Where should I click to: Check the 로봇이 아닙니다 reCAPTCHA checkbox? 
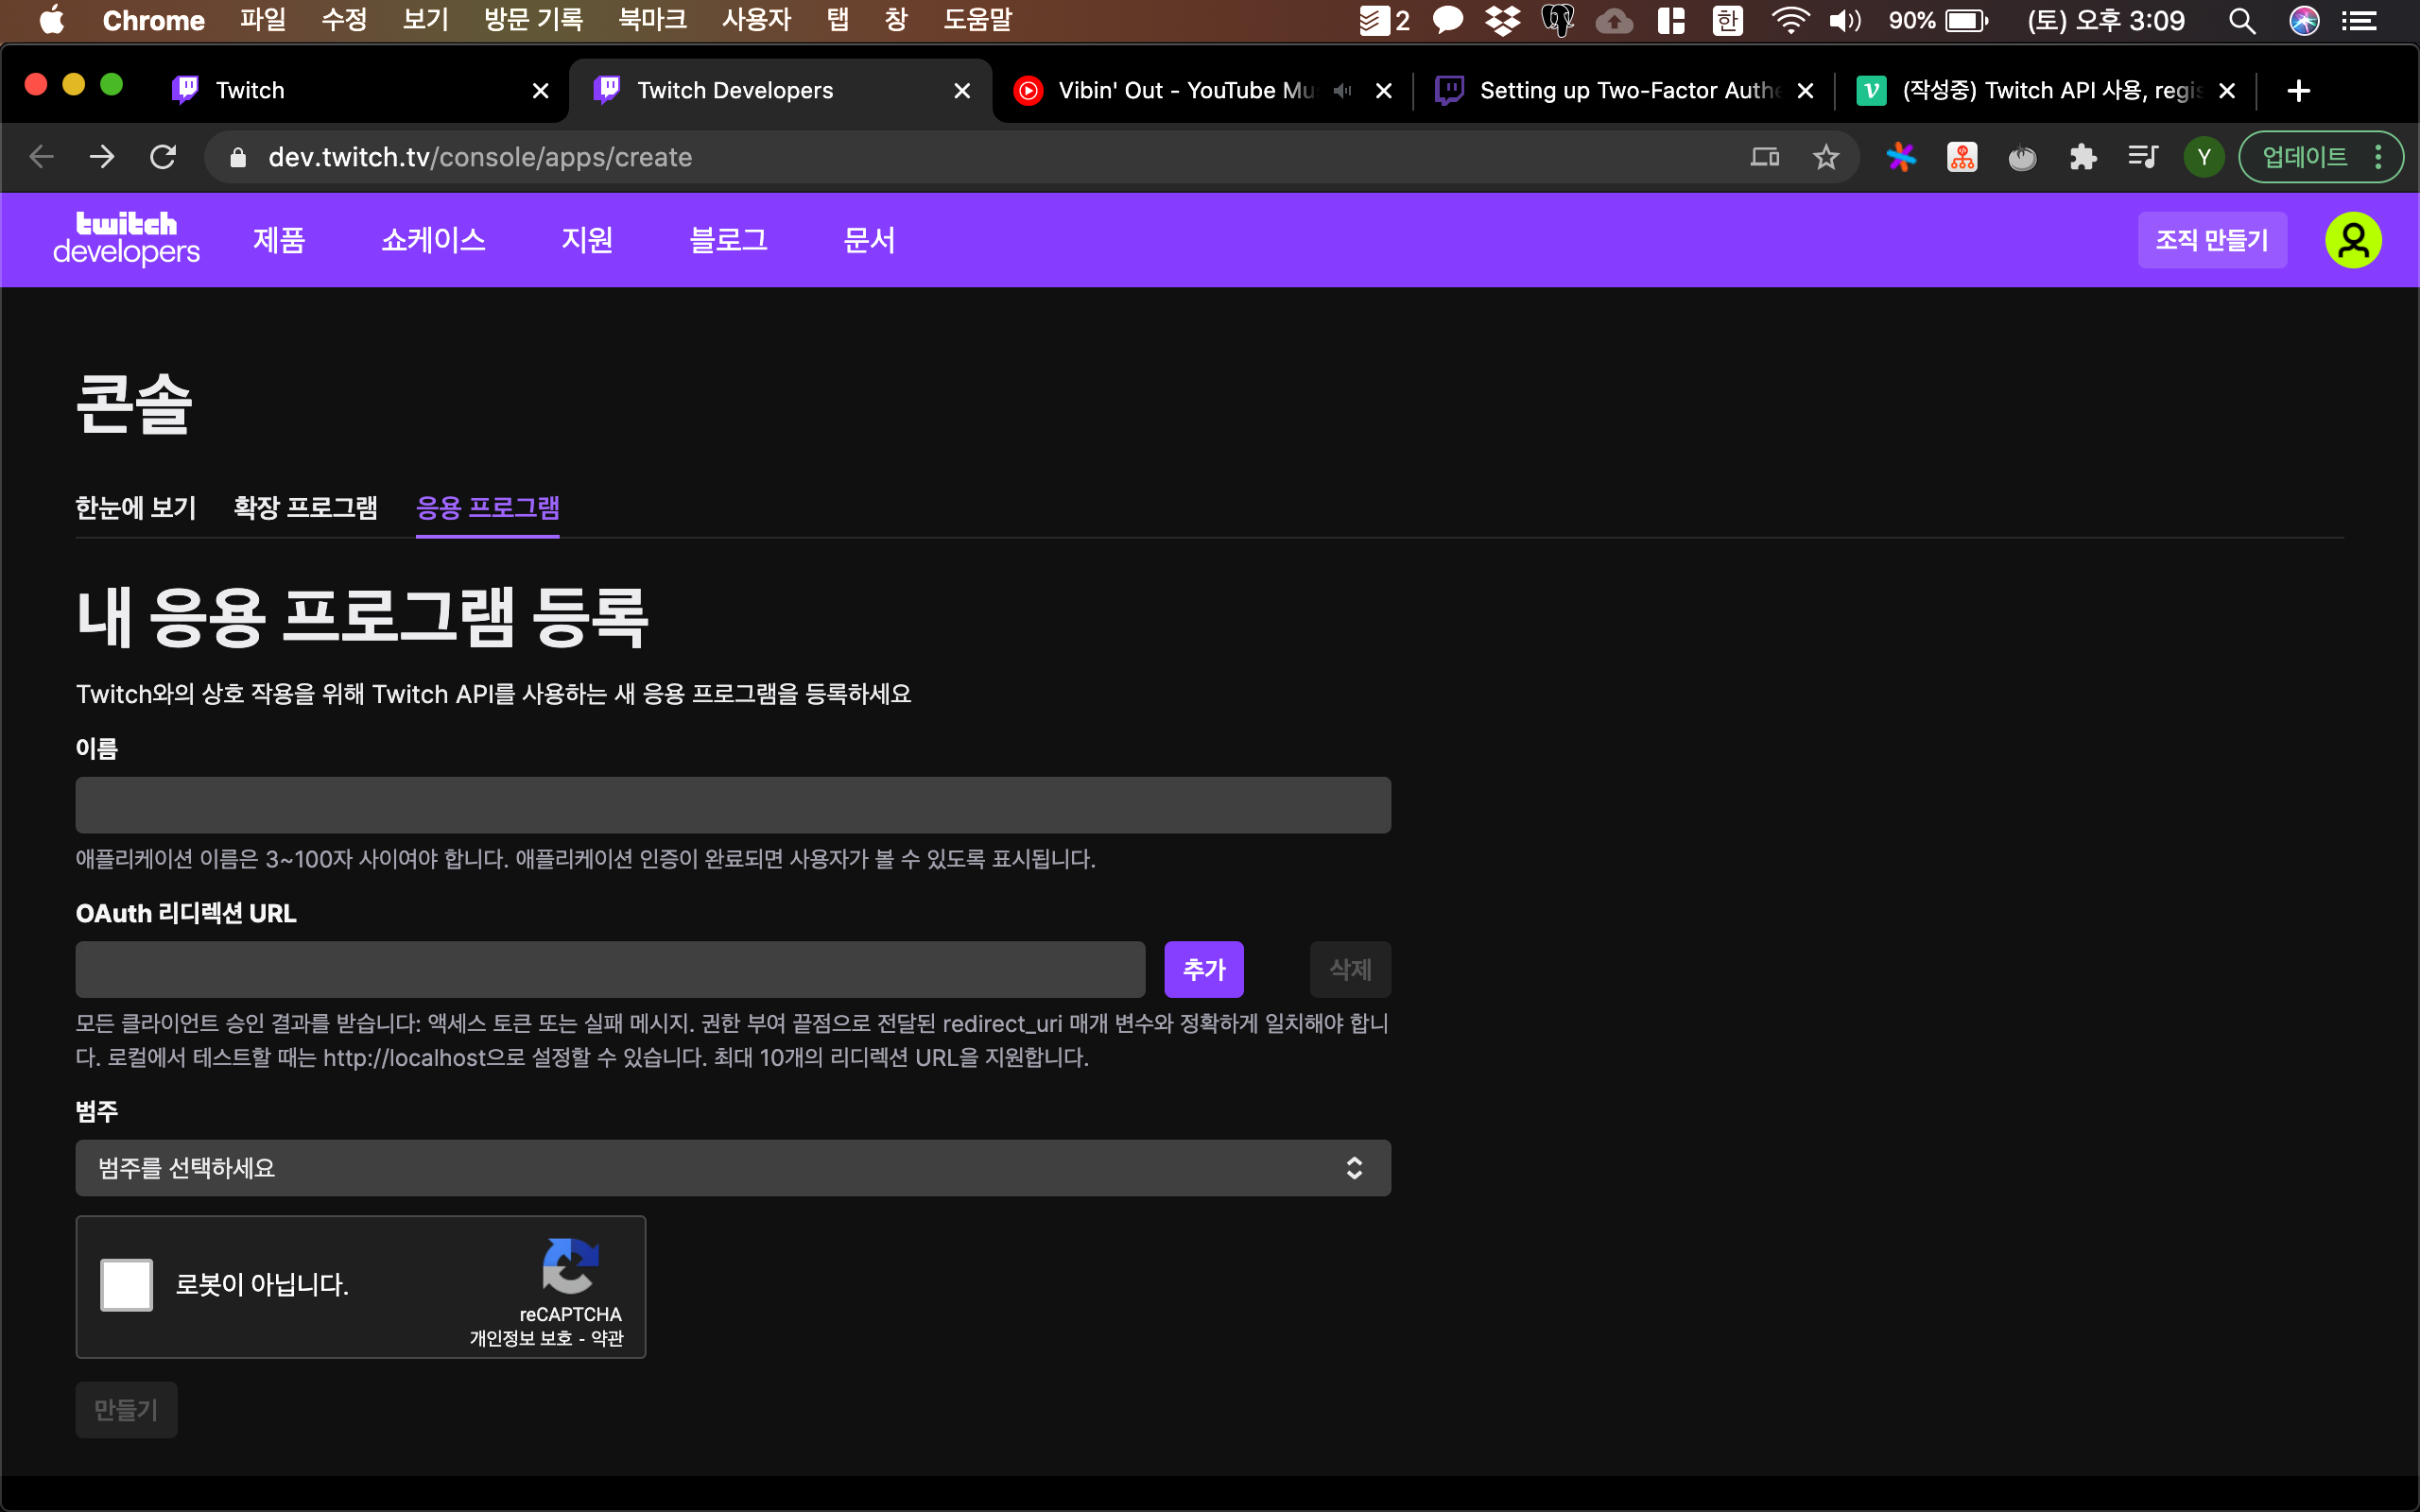coord(127,1284)
